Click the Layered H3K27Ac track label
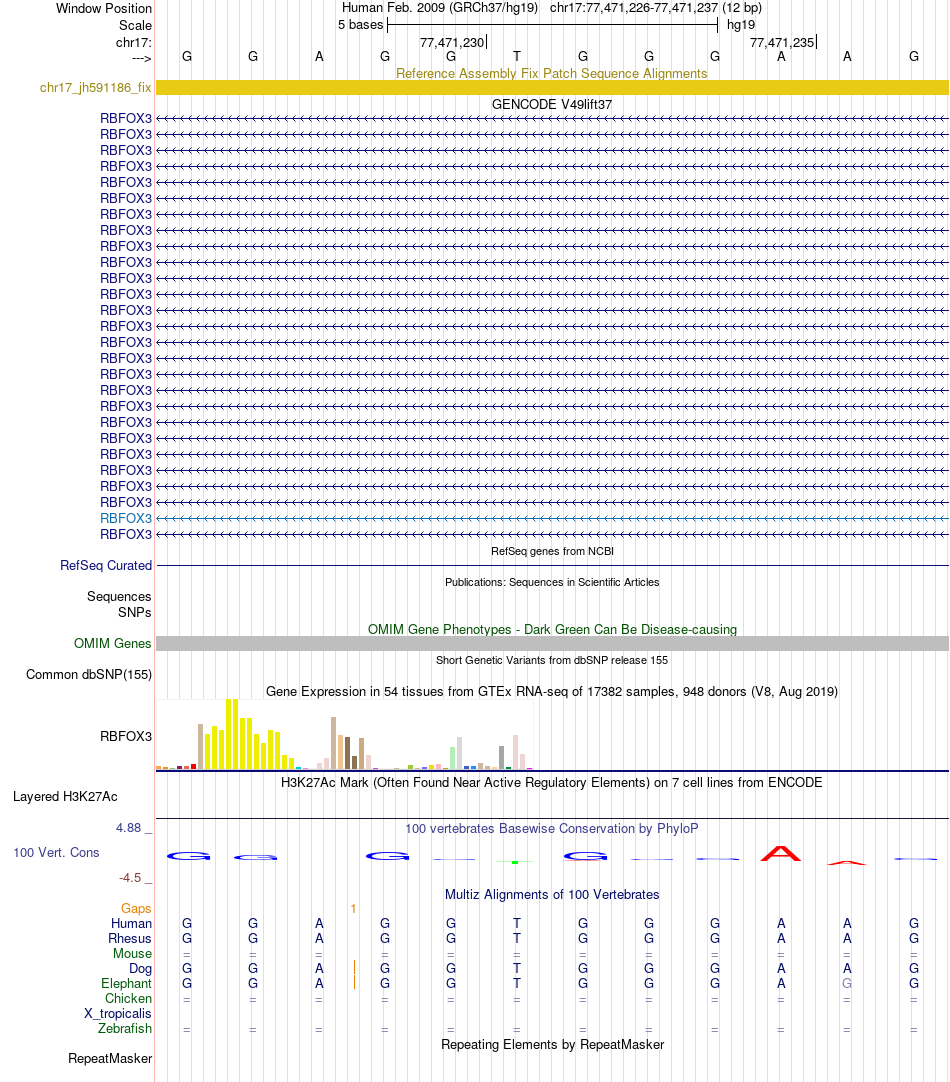 pyautogui.click(x=65, y=796)
